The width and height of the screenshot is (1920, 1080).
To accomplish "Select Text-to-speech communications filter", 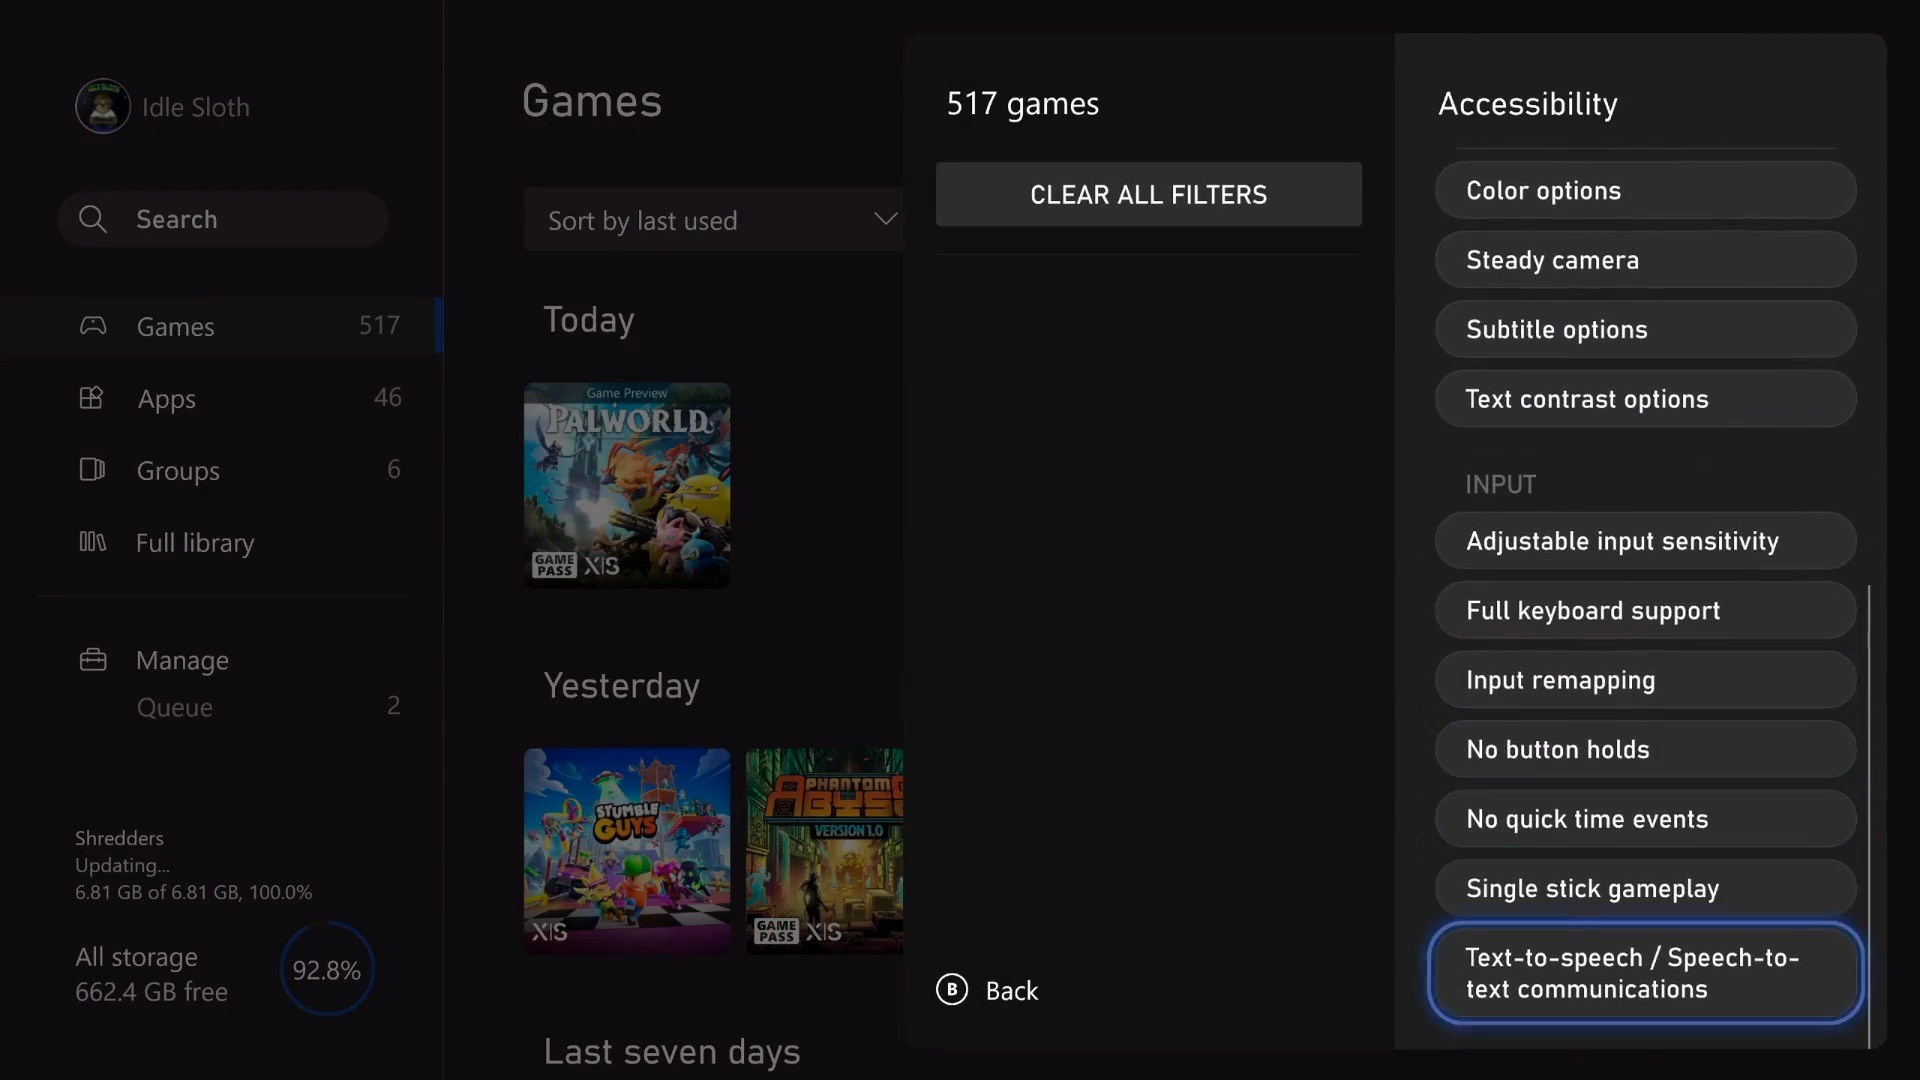I will click(x=1645, y=973).
